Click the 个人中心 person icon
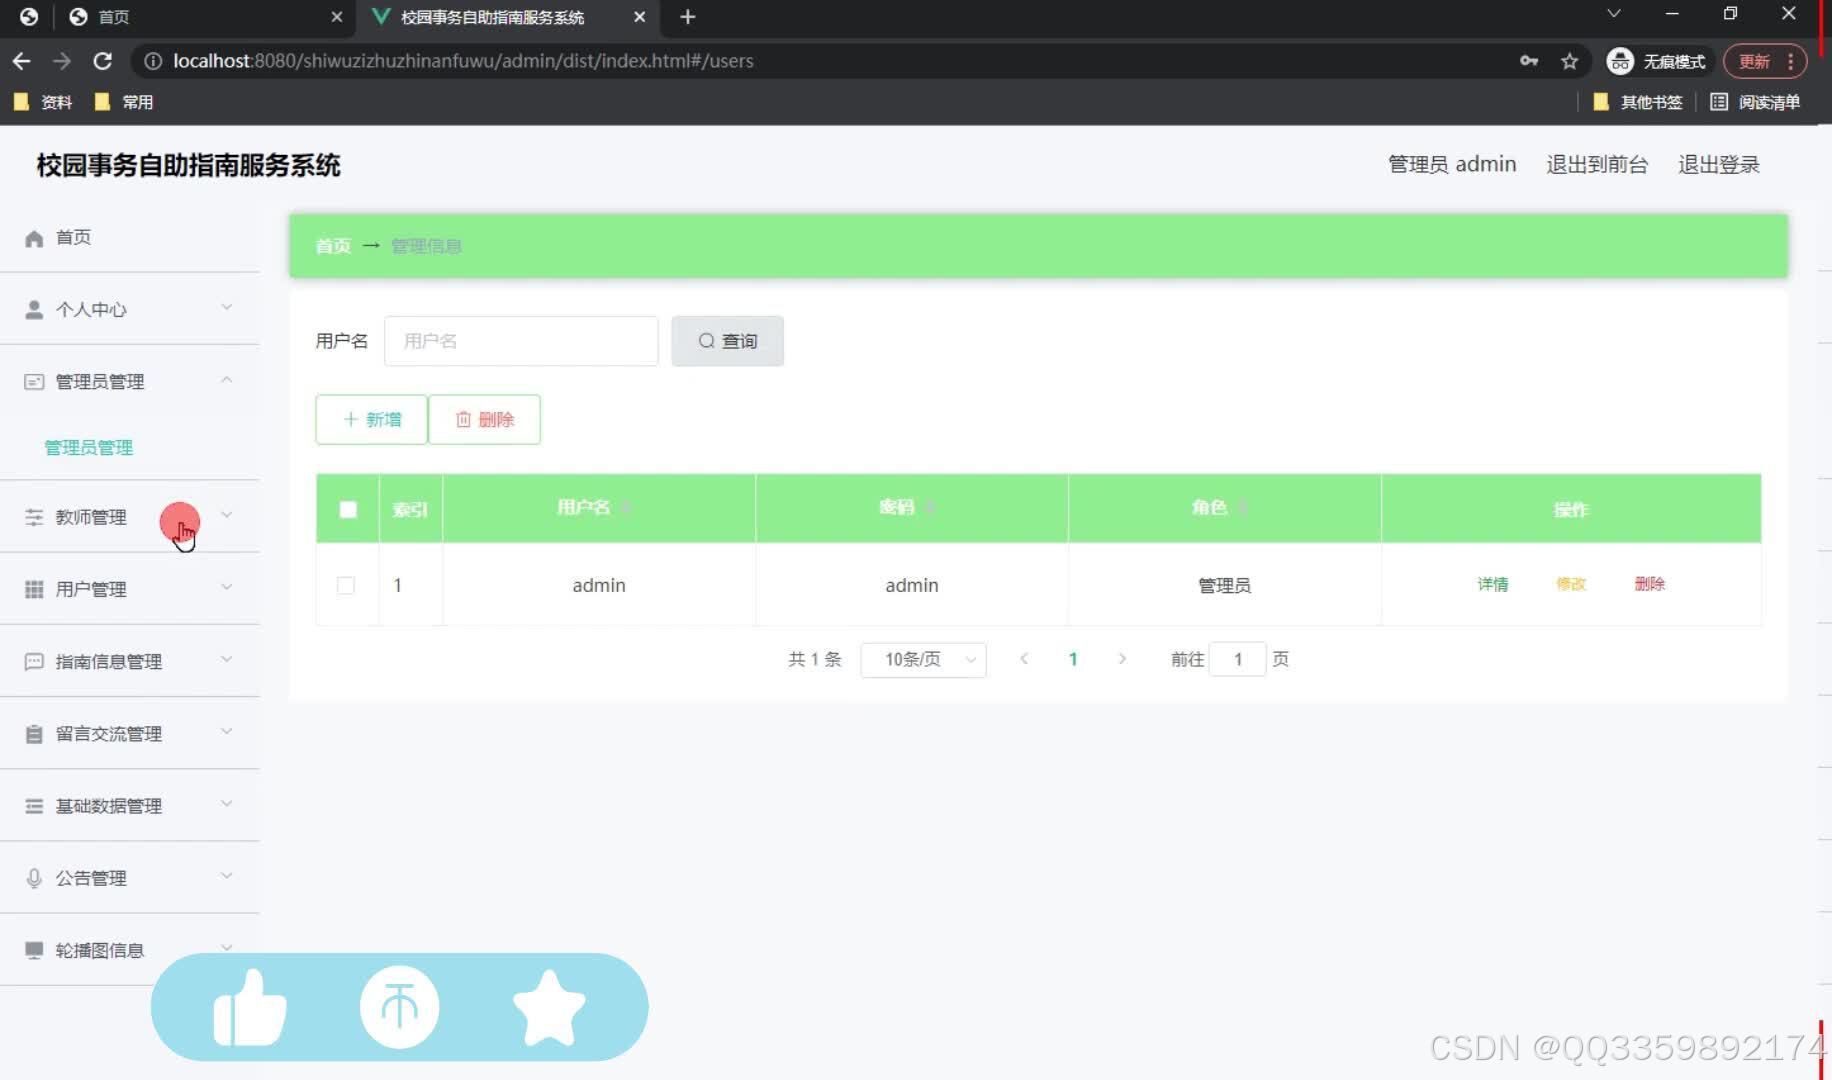1832x1080 pixels. pyautogui.click(x=33, y=309)
